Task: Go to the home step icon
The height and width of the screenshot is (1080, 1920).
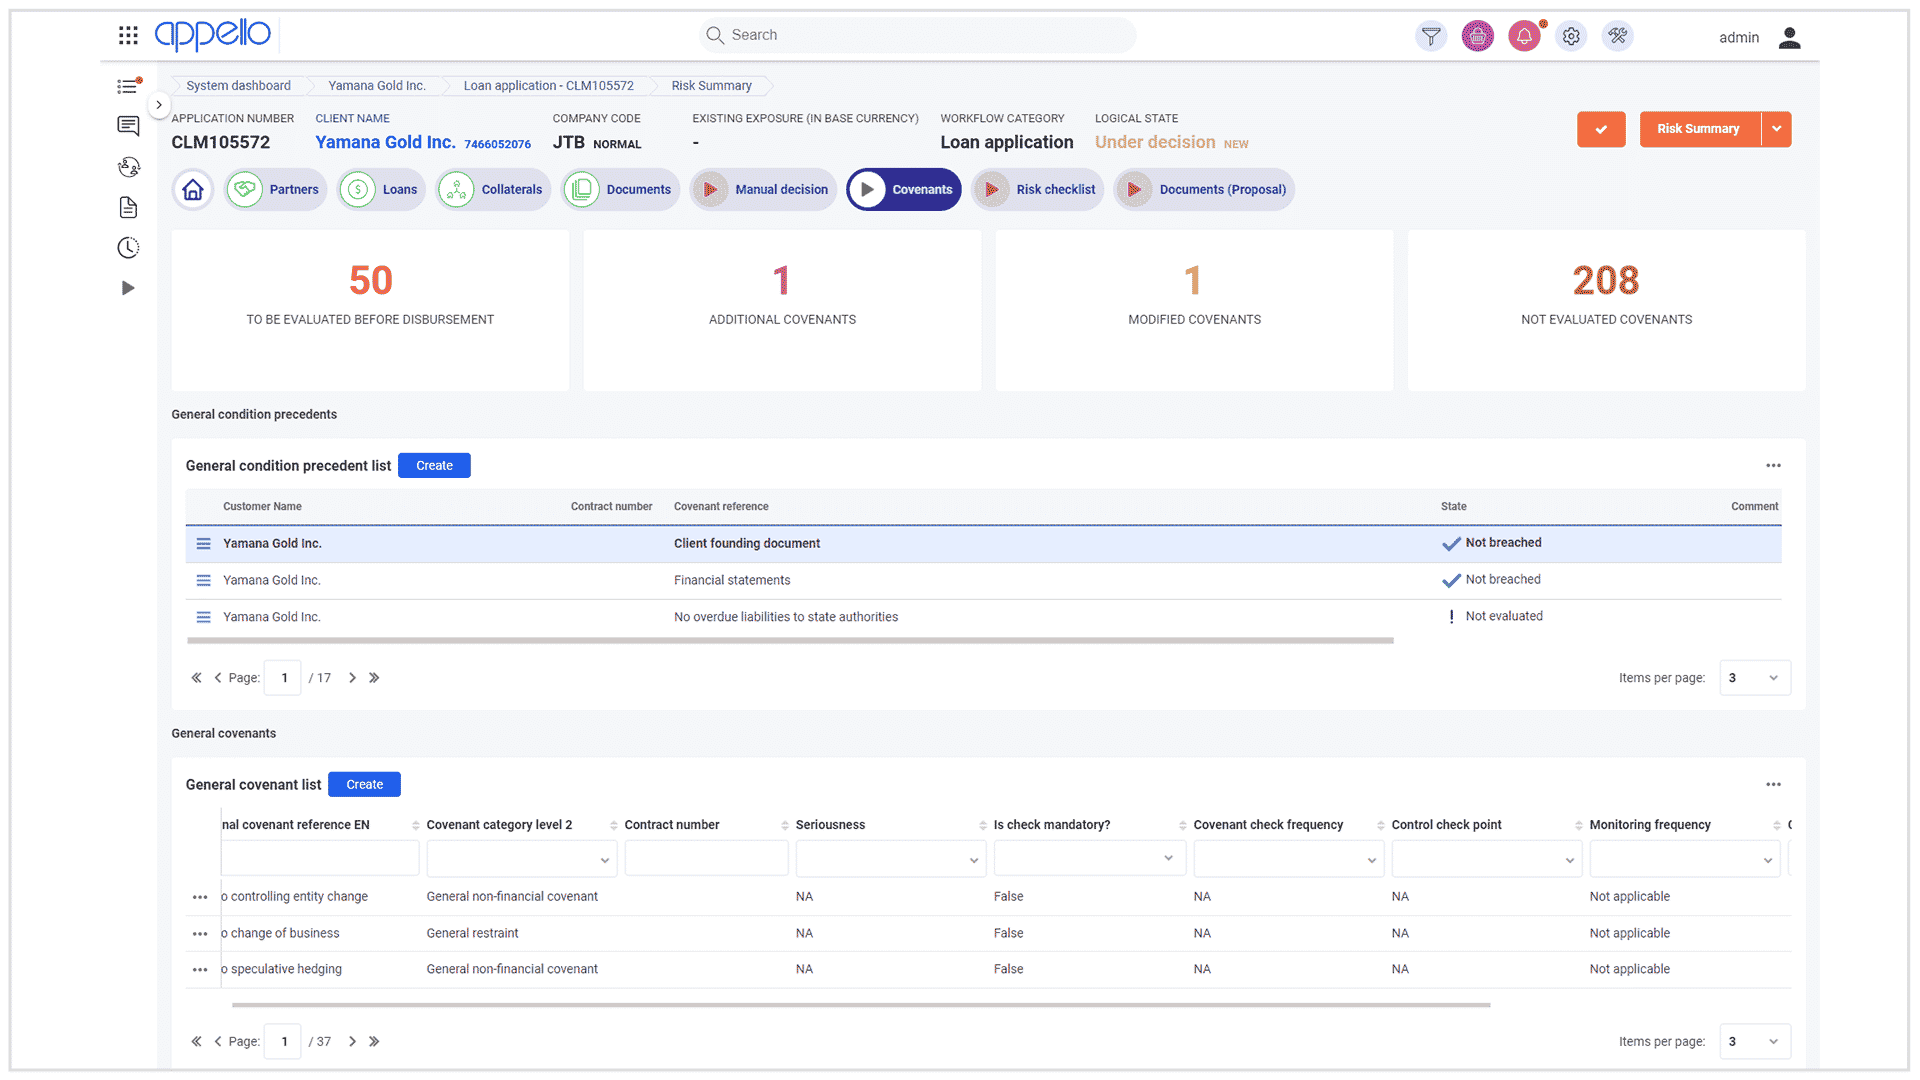Action: coord(193,190)
